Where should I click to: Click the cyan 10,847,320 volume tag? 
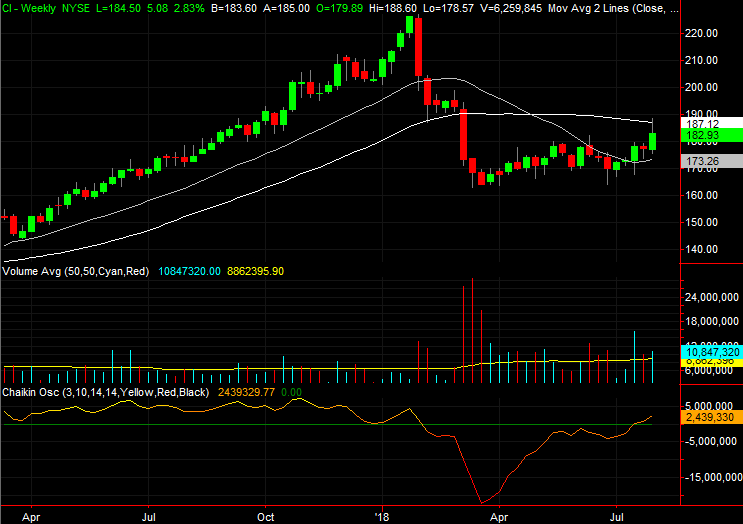[712, 352]
